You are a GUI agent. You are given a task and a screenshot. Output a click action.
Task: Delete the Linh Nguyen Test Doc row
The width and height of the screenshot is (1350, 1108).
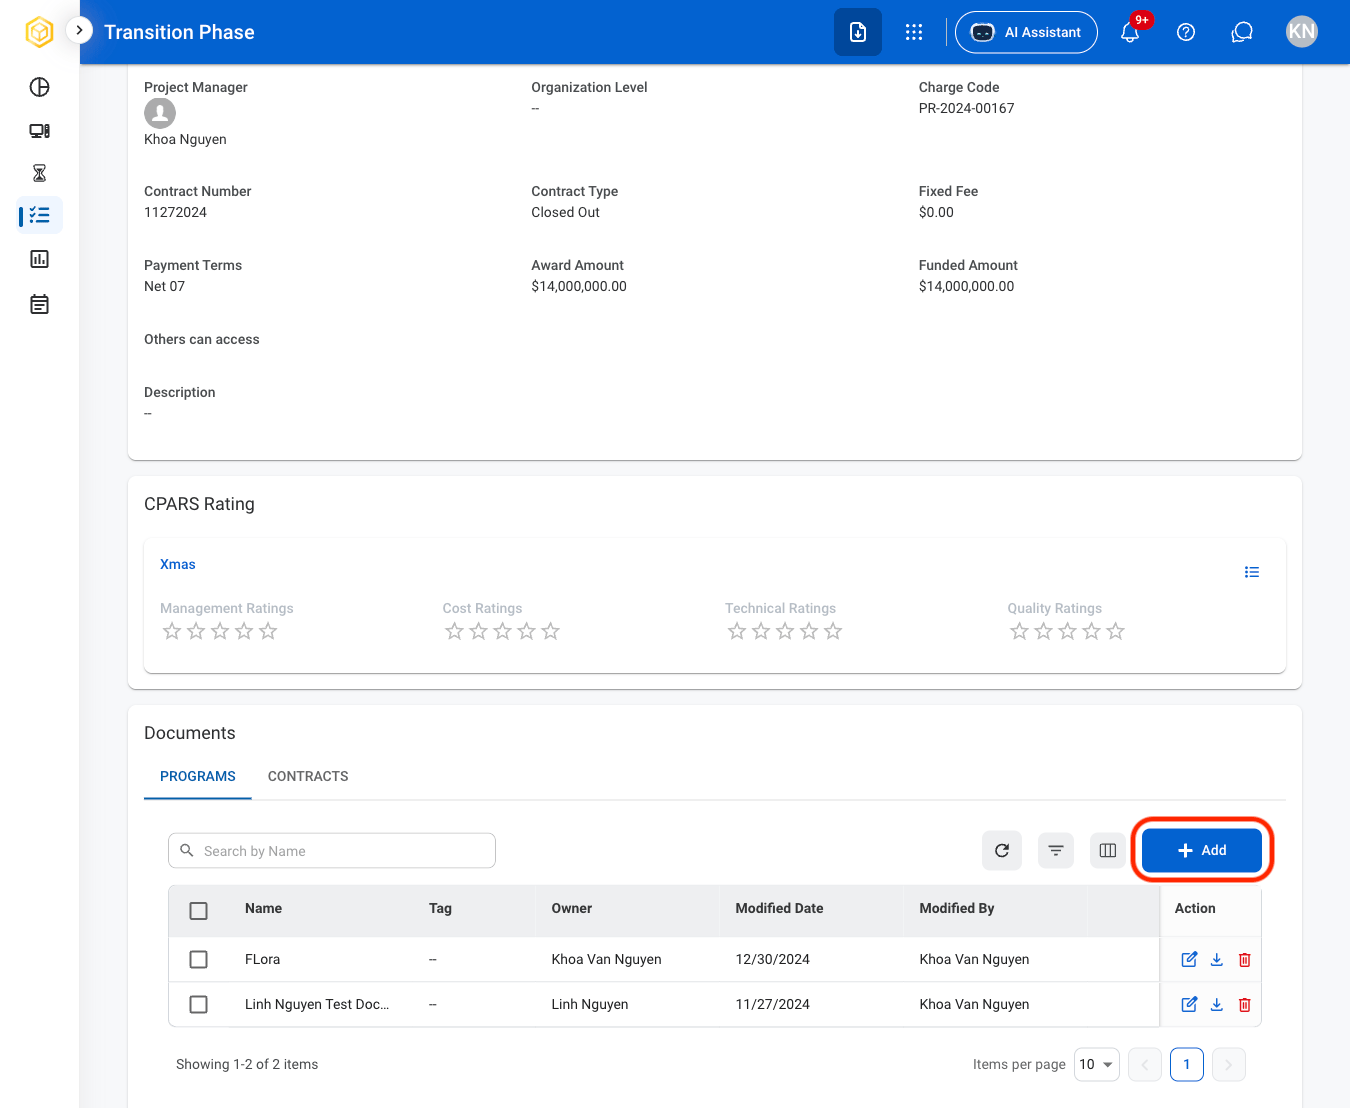point(1245,1004)
